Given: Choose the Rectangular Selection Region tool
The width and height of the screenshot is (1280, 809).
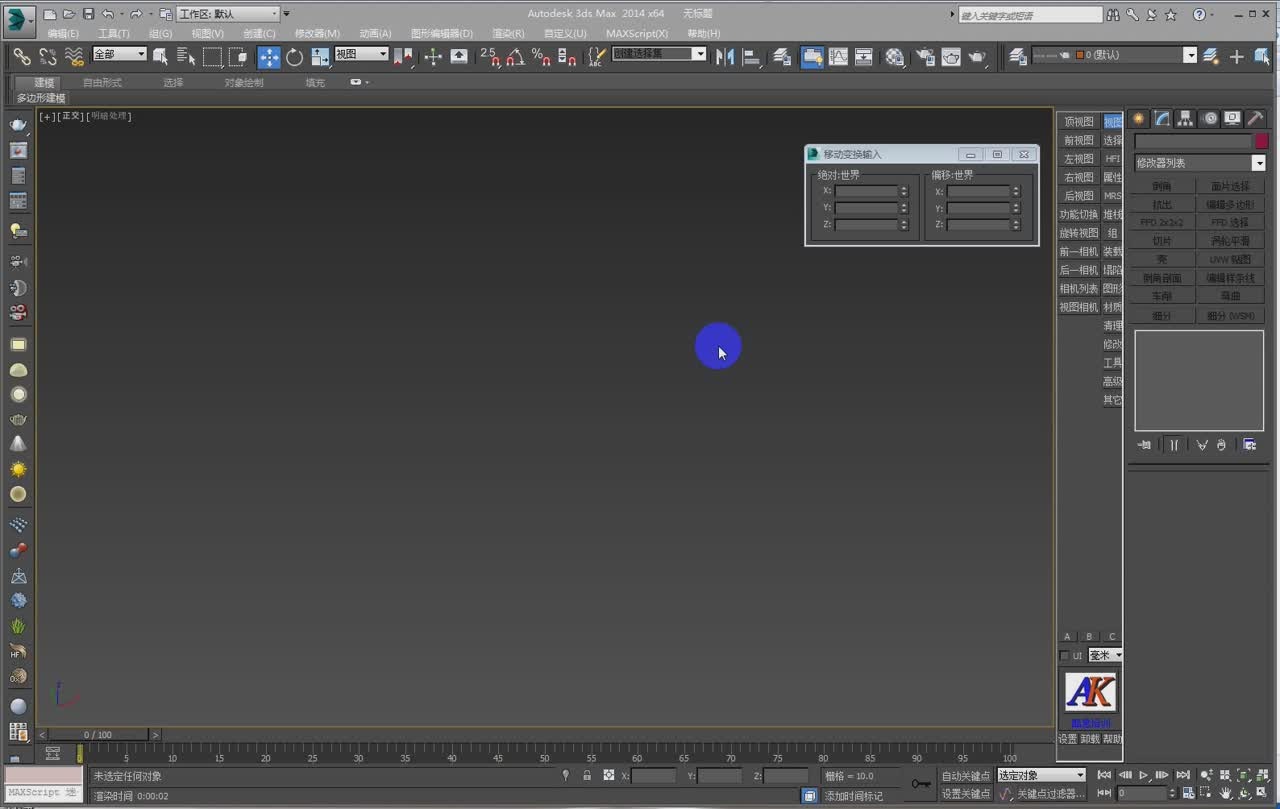Looking at the screenshot, I should click(212, 57).
